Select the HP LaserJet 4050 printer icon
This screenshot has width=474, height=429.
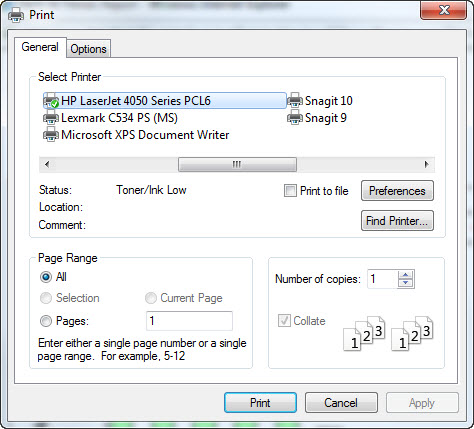coord(51,101)
